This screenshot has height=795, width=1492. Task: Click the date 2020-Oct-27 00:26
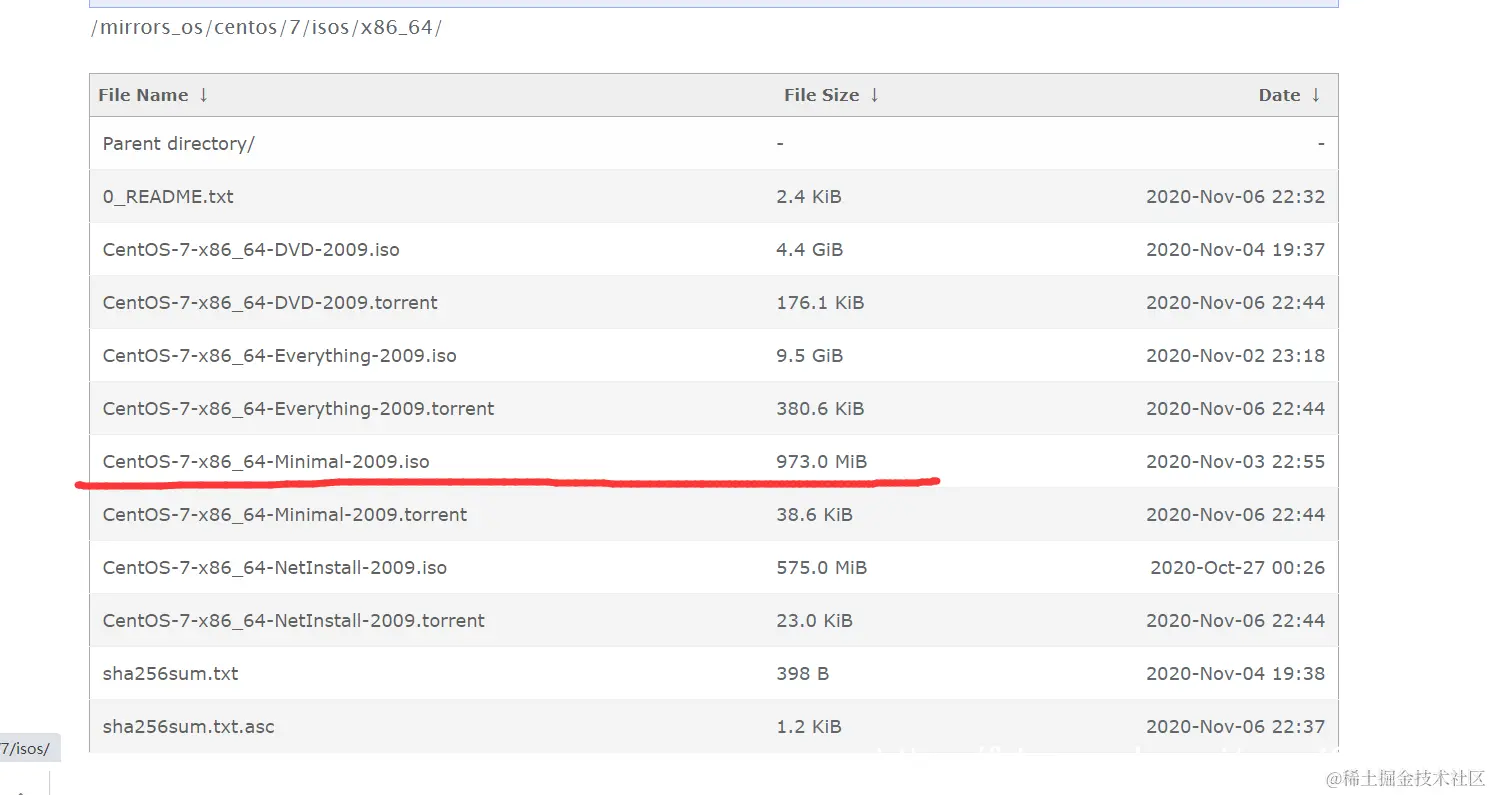tap(1238, 568)
